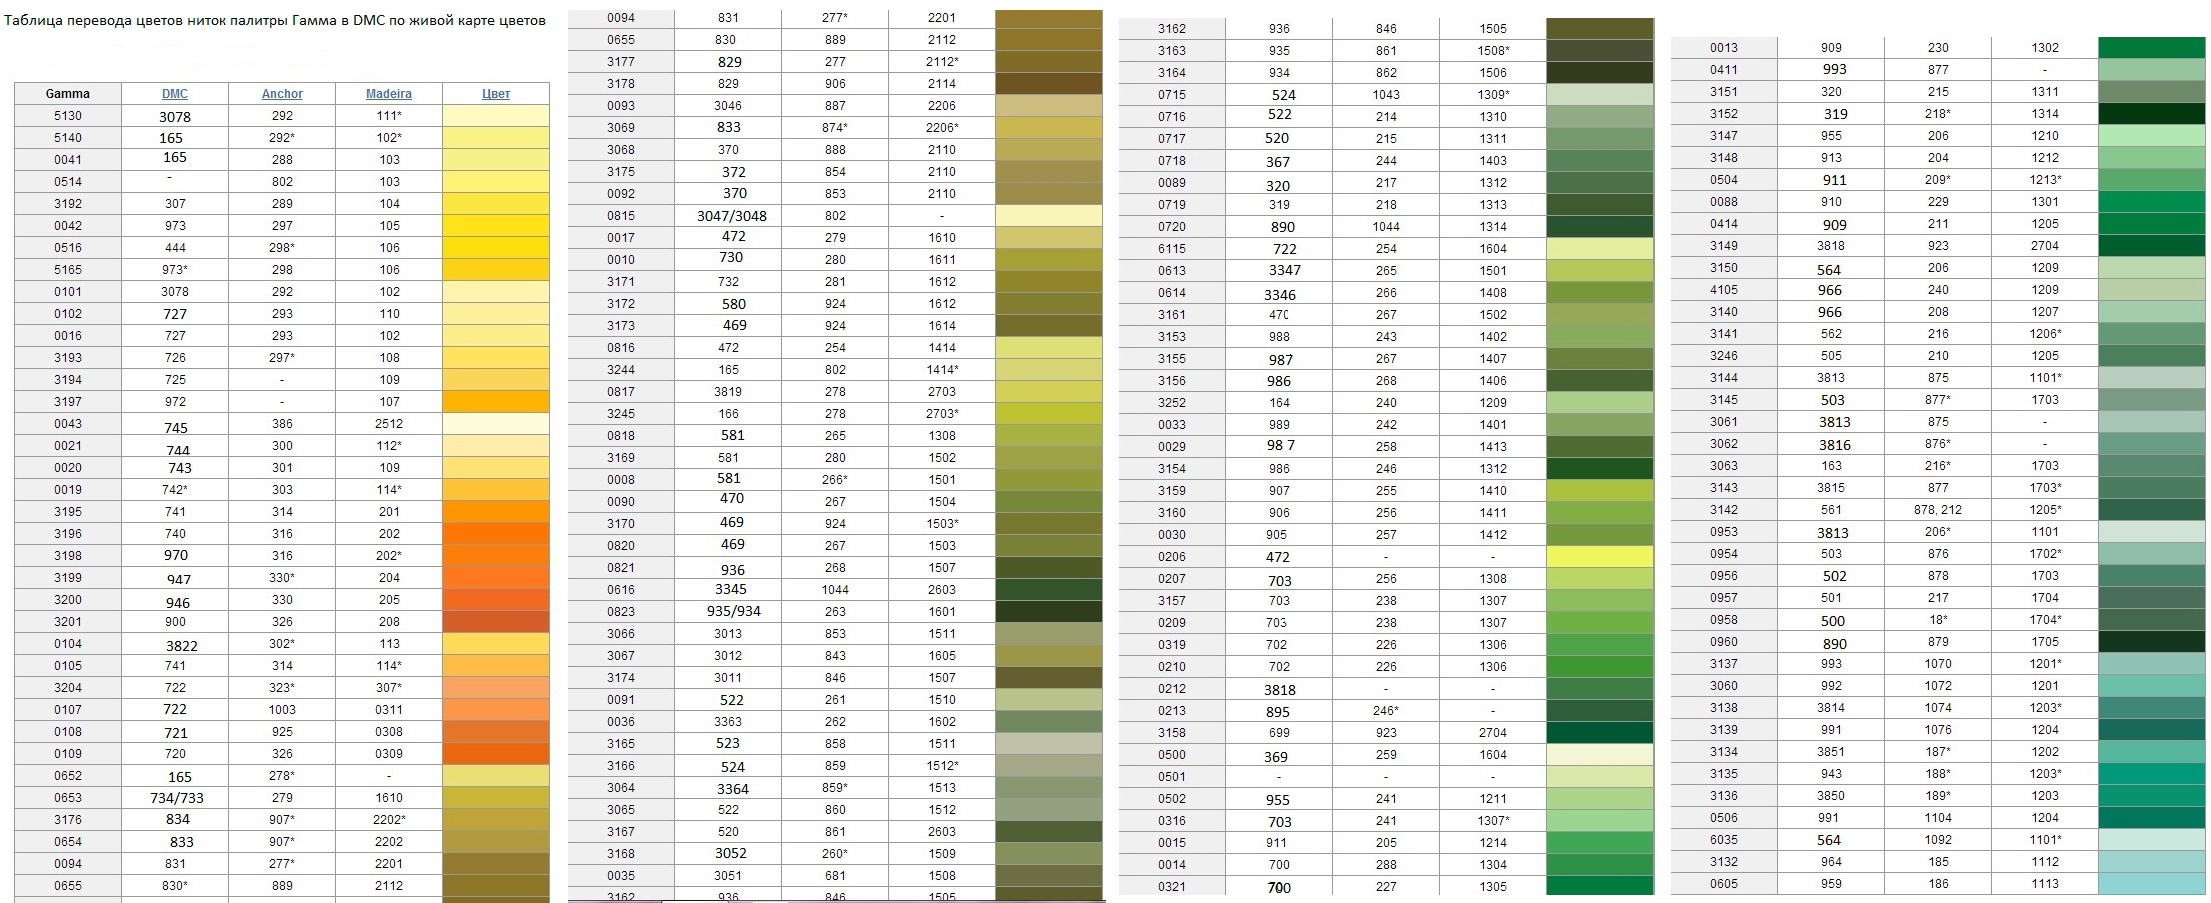Pick the color swatch in Gamma 5130 row
Viewport: 2211px width, 903px height.
pyautogui.click(x=496, y=116)
